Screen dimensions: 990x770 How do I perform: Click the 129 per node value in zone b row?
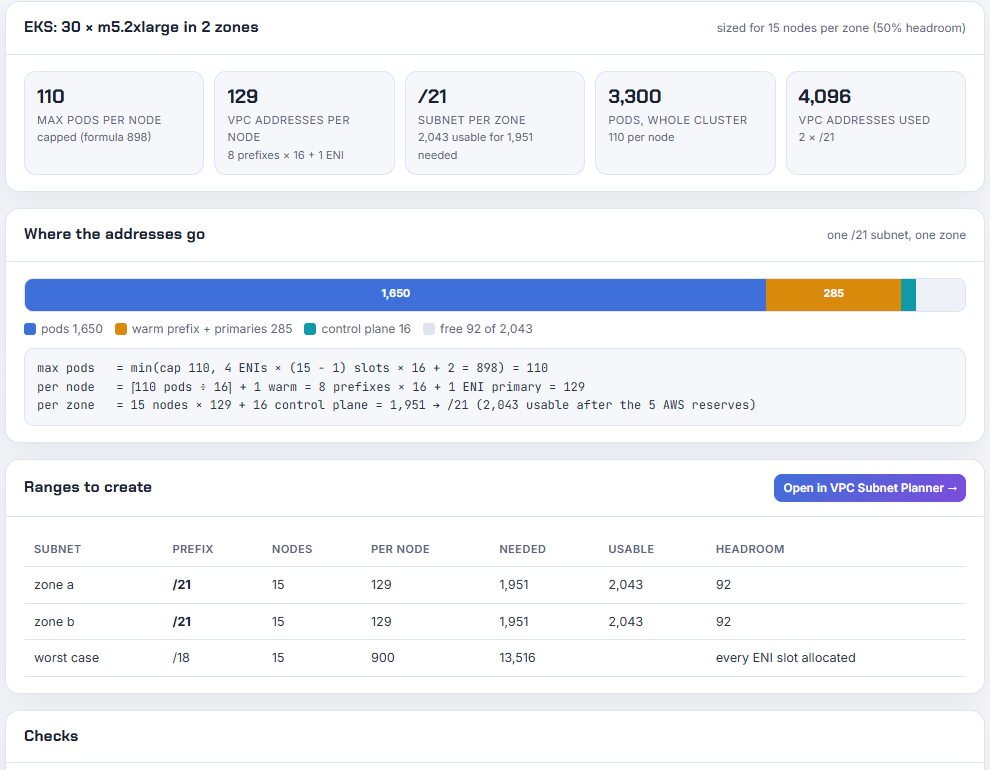pyautogui.click(x=381, y=622)
